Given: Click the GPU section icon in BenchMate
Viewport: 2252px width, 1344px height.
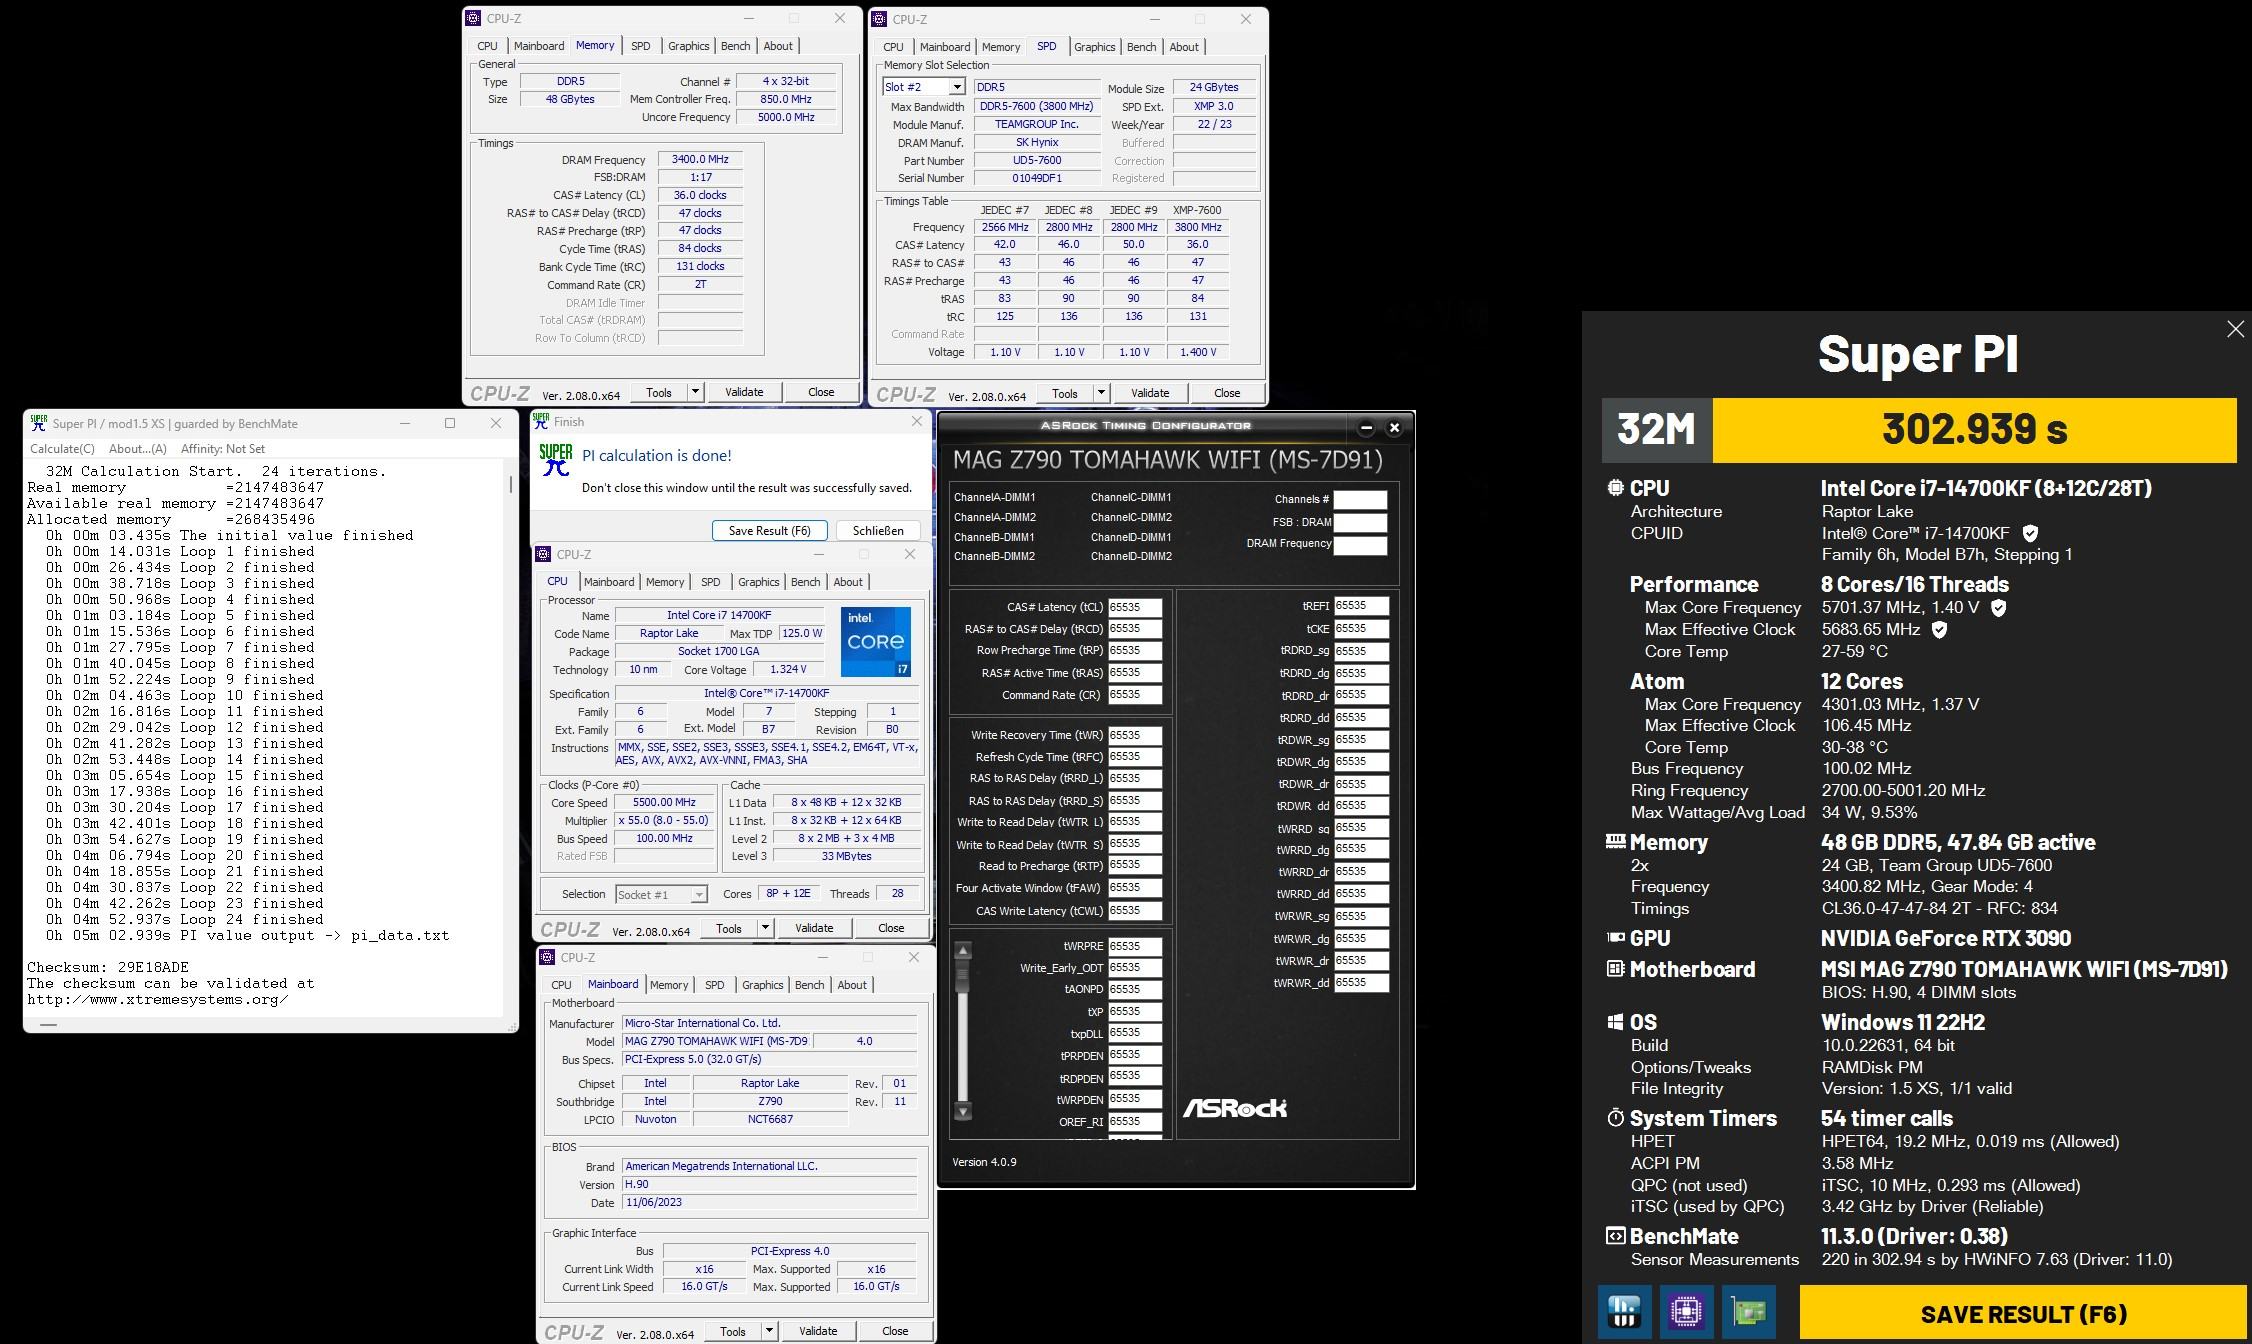Looking at the screenshot, I should [1615, 938].
